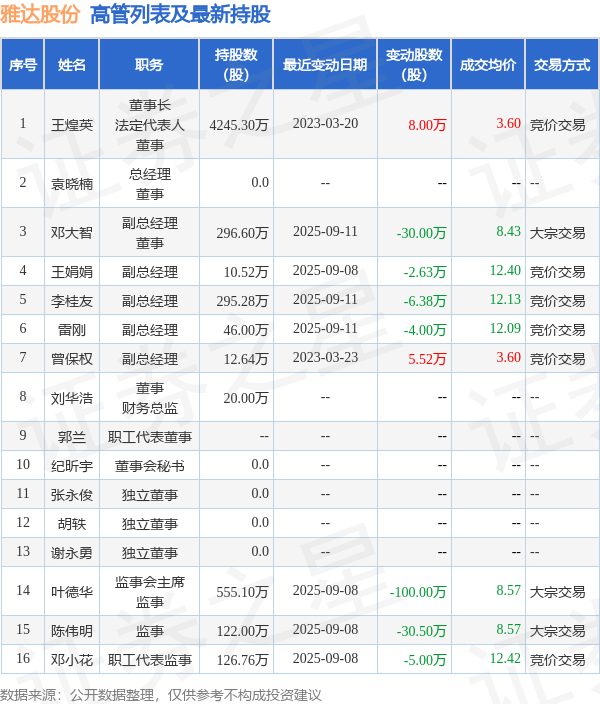The image size is (600, 704).
Task: Click the shareholding value 4245.30万
Action: pos(239,125)
